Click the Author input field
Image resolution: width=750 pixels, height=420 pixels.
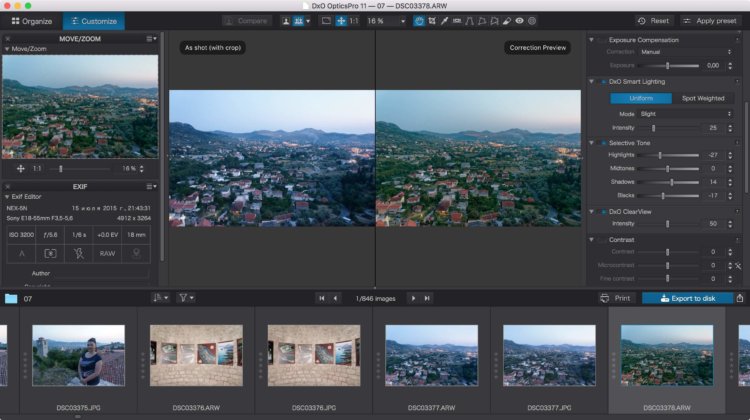102,274
